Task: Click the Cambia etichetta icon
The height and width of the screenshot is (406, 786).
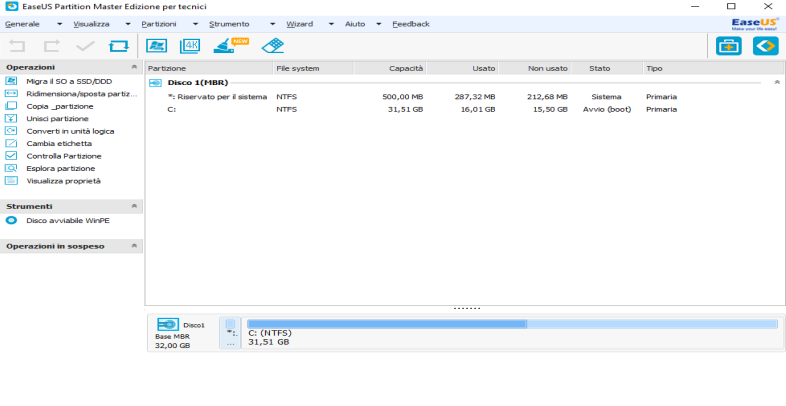Action: coord(11,143)
